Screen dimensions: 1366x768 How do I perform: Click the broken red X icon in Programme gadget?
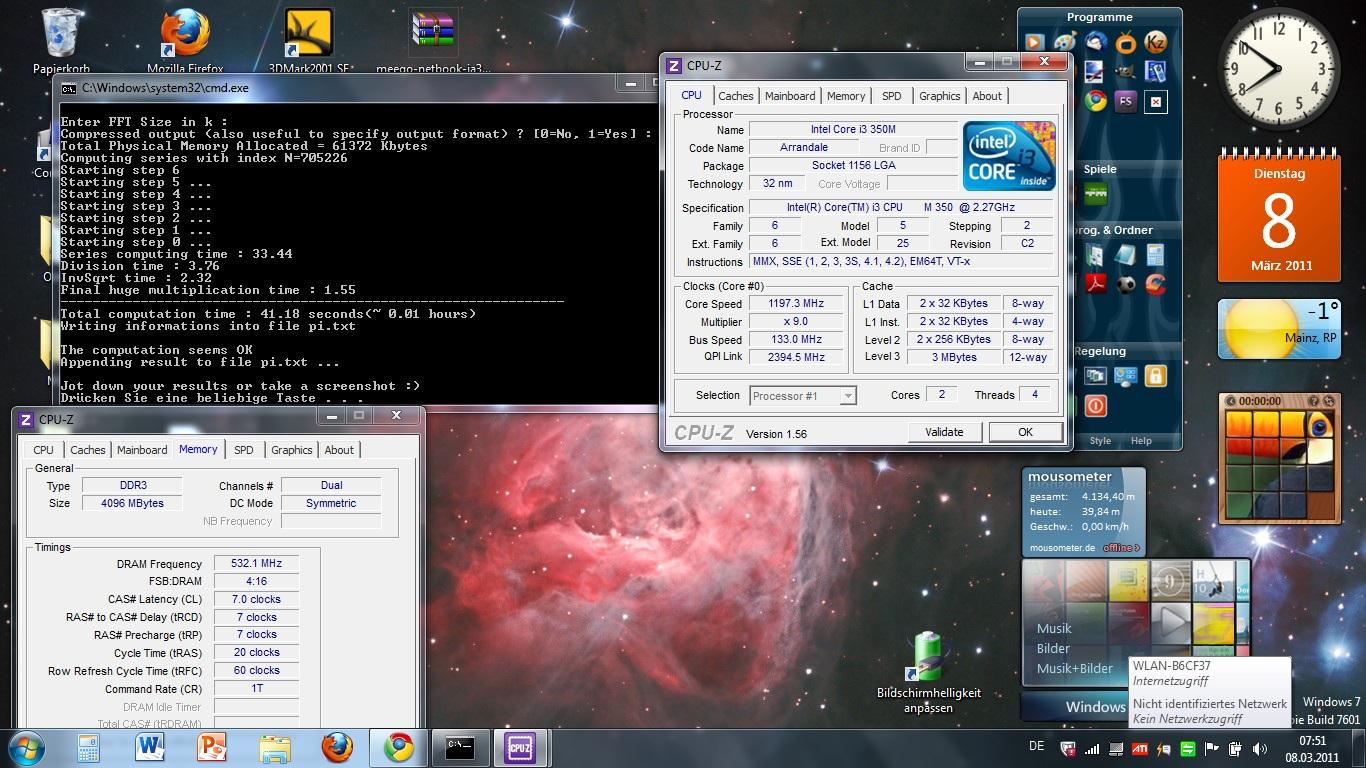coord(1155,101)
